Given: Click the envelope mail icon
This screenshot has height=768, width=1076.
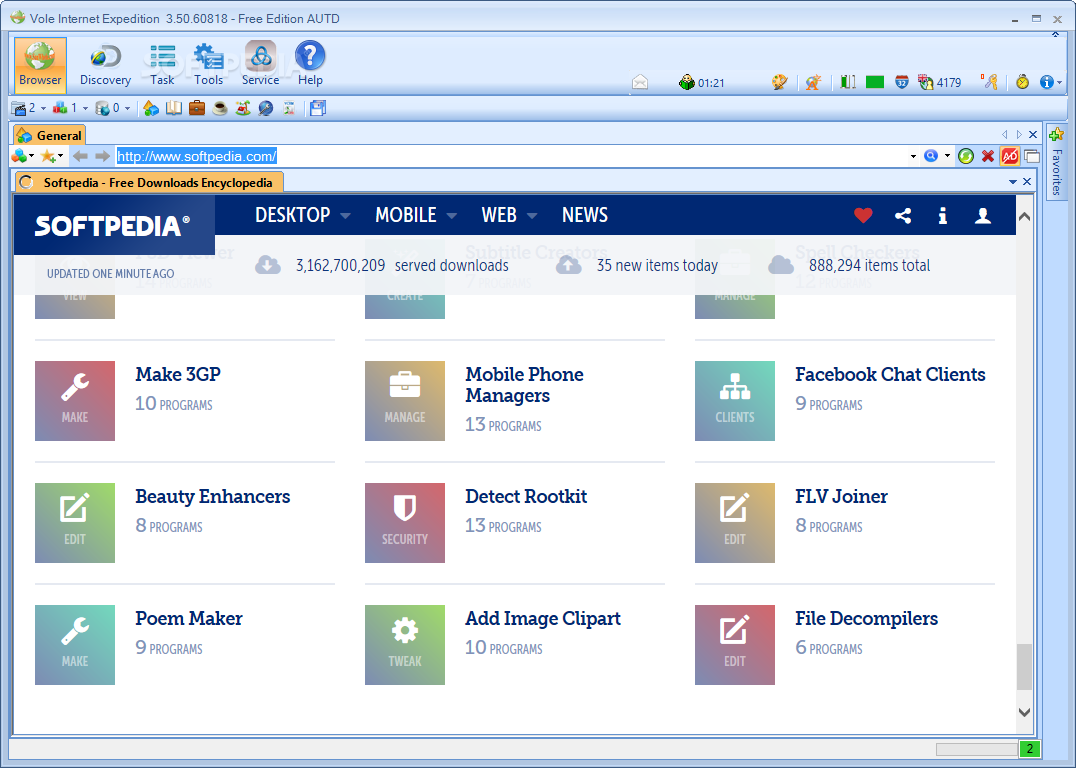Looking at the screenshot, I should pos(640,82).
